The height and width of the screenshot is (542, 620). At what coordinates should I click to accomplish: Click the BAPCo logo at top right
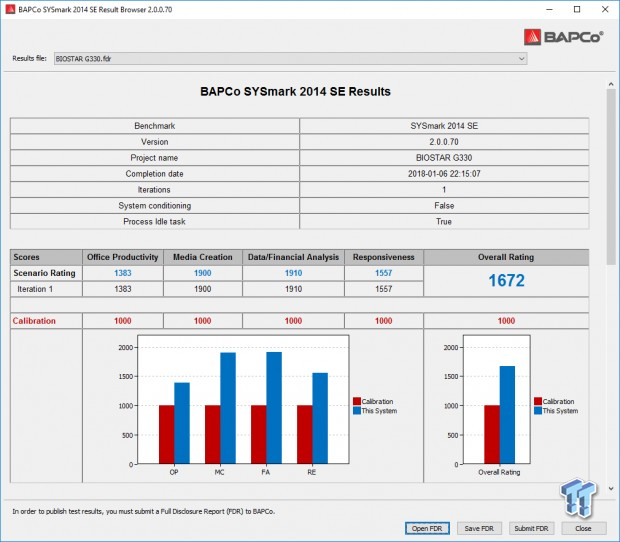point(563,37)
